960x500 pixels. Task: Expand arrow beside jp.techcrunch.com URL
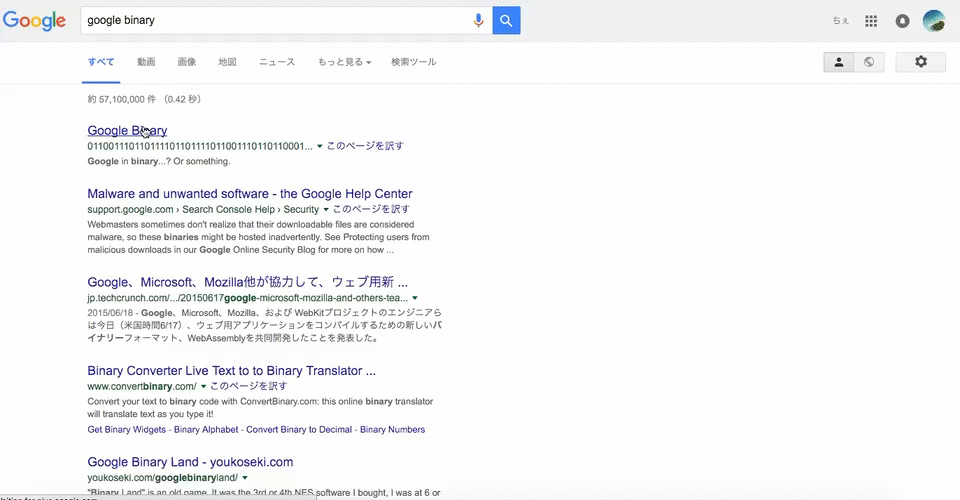pyautogui.click(x=415, y=298)
